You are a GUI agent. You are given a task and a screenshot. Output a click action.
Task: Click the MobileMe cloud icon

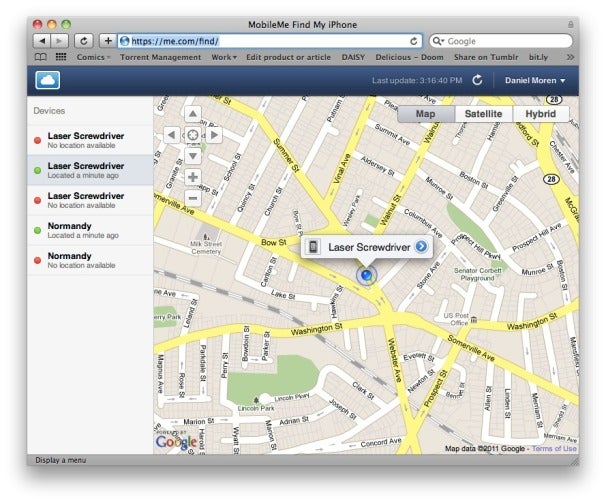point(48,80)
